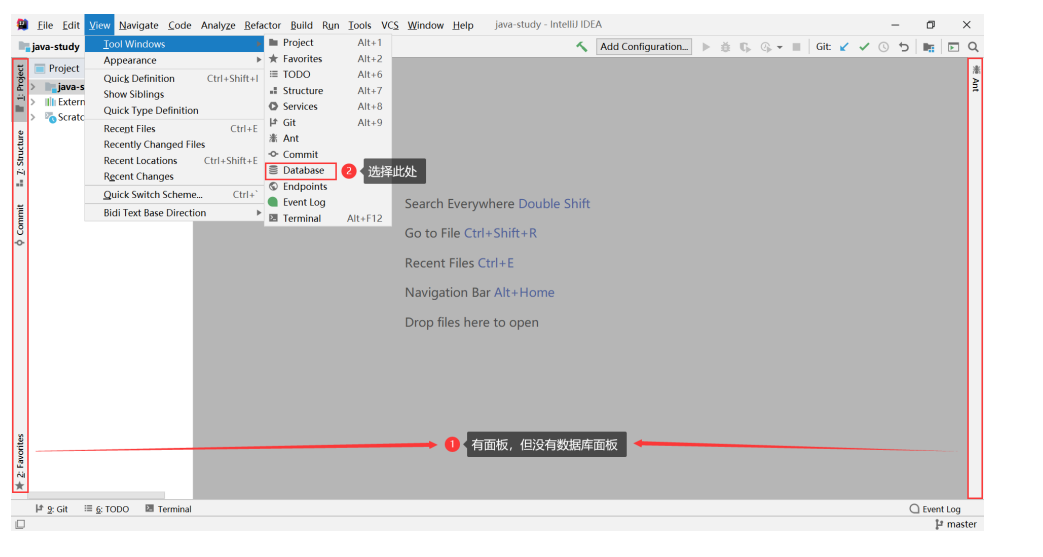This screenshot has width=1043, height=557.
Task: Open the 6: TODO bottom tab
Action: pos(106,509)
